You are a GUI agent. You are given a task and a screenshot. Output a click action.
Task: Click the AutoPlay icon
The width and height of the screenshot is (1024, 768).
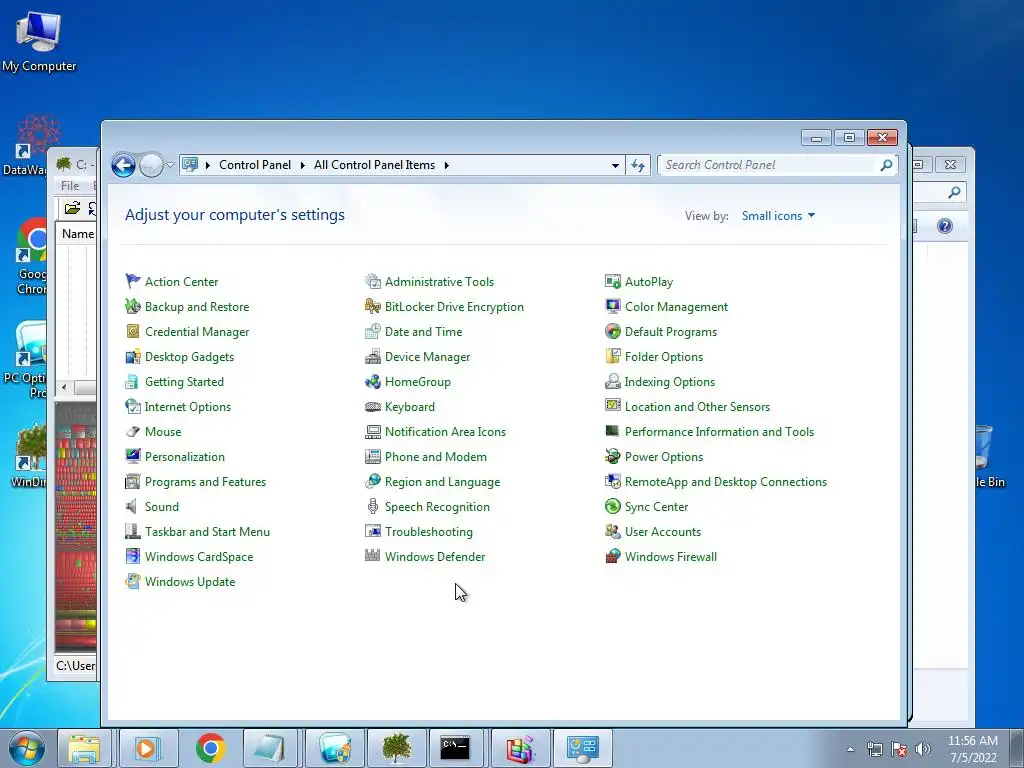(x=613, y=281)
